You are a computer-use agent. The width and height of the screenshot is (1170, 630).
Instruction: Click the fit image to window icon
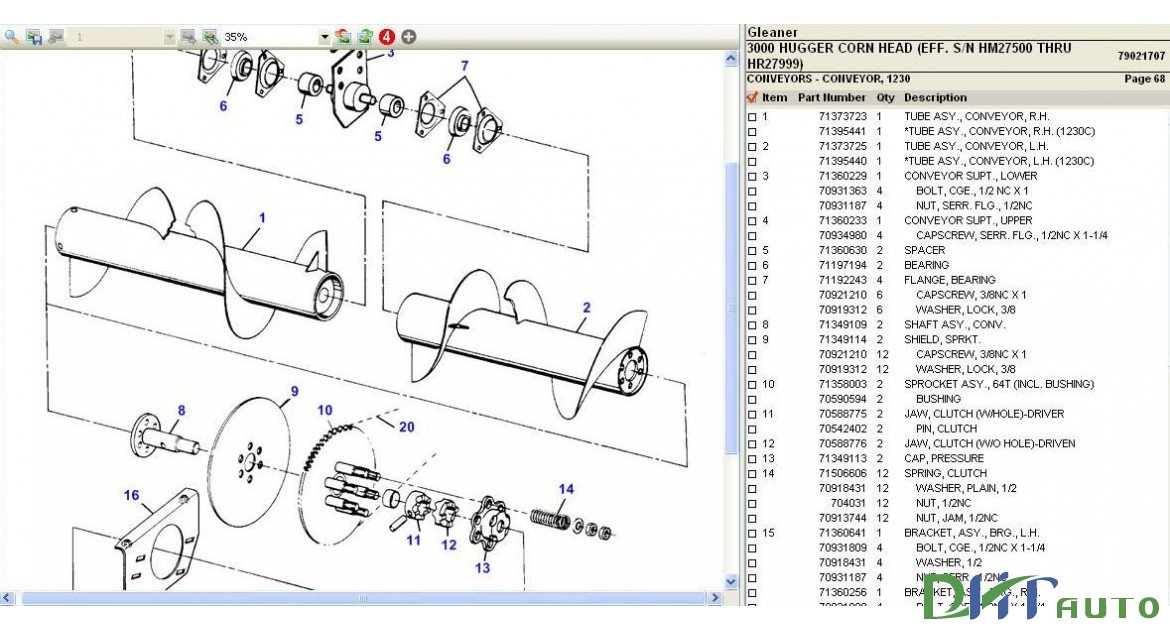click(x=210, y=36)
